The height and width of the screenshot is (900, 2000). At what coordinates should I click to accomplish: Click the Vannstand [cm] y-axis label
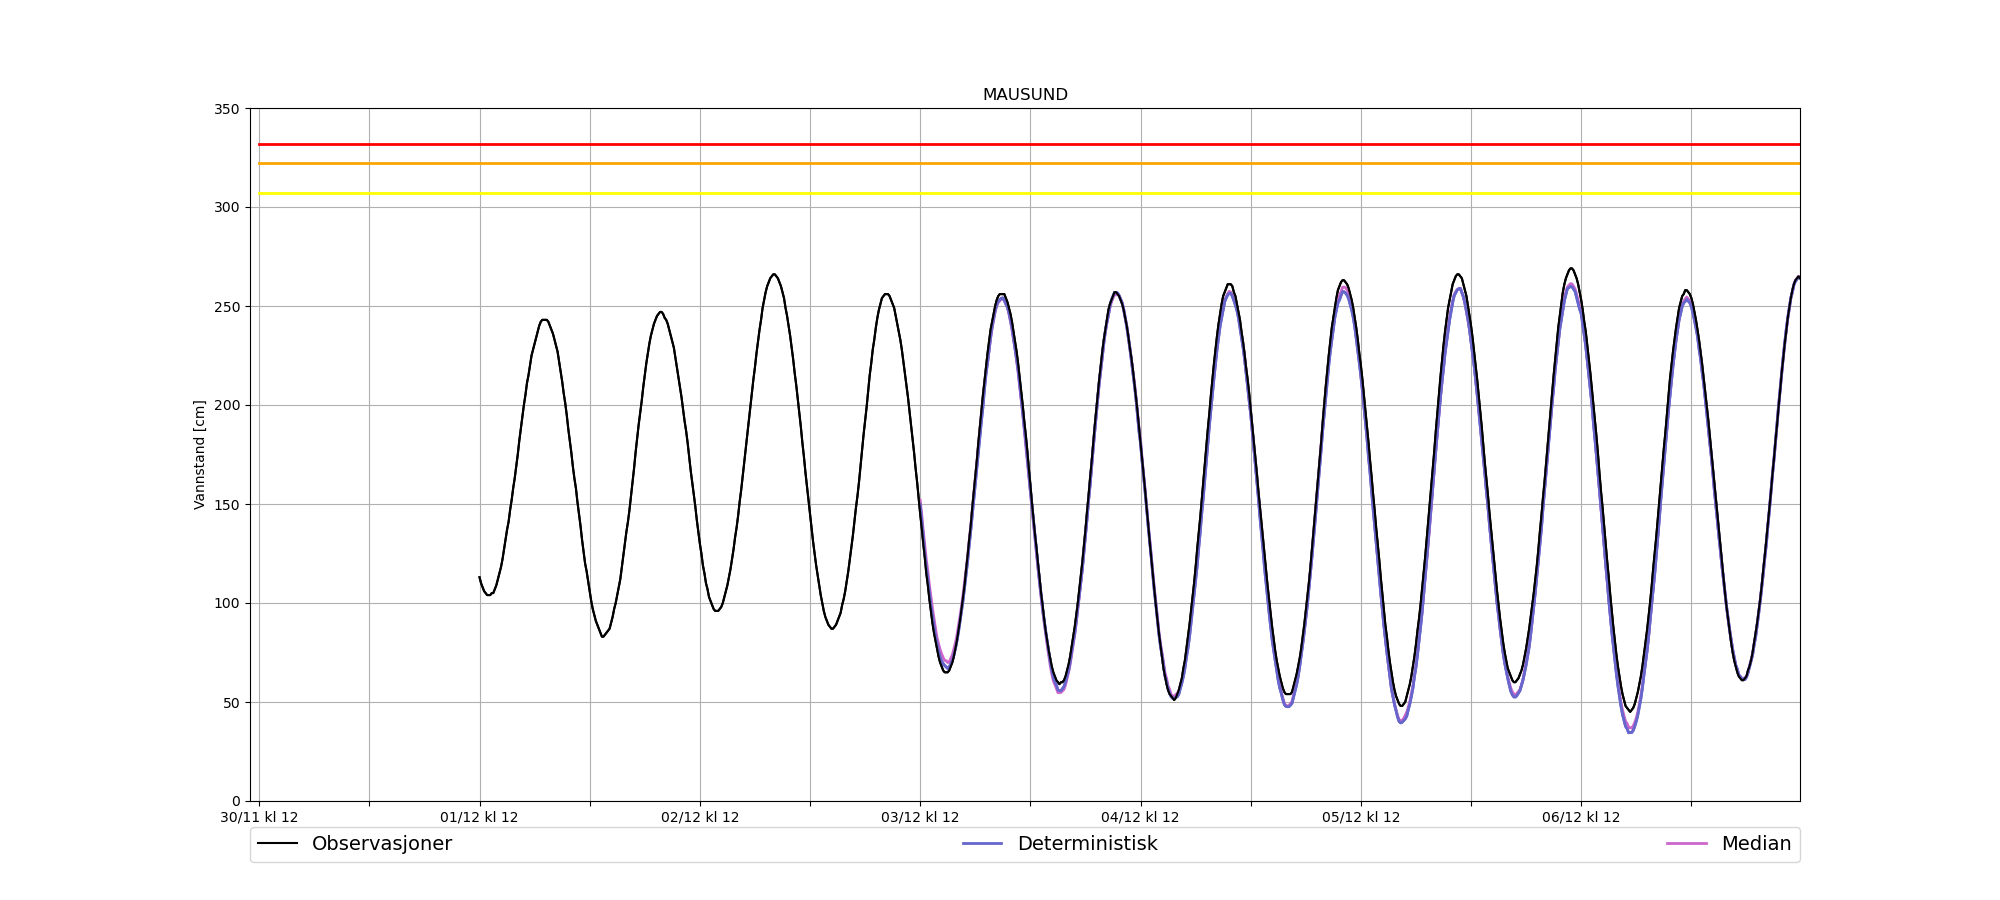click(200, 455)
